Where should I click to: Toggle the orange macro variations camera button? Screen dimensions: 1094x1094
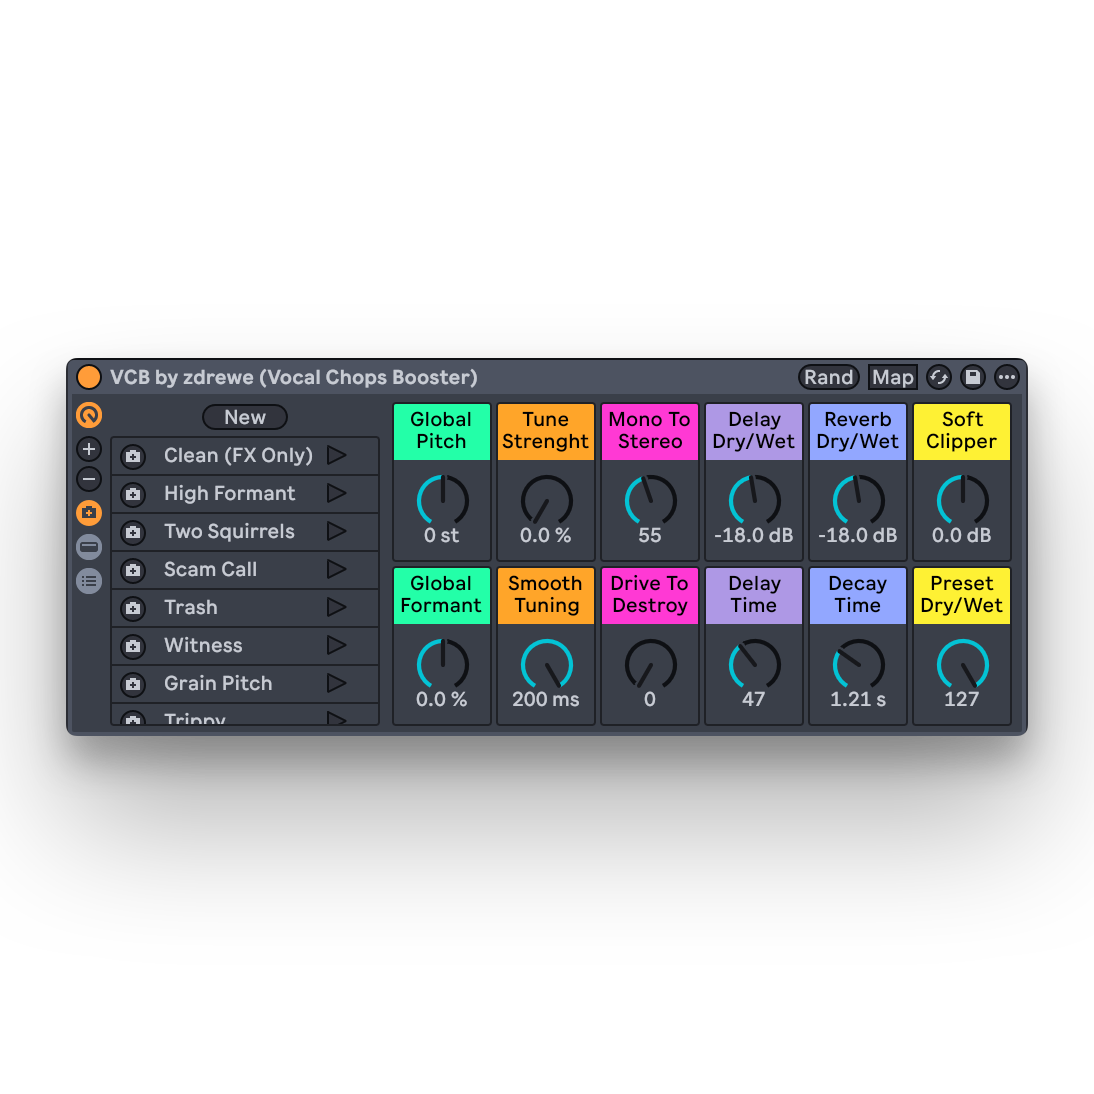pyautogui.click(x=89, y=513)
